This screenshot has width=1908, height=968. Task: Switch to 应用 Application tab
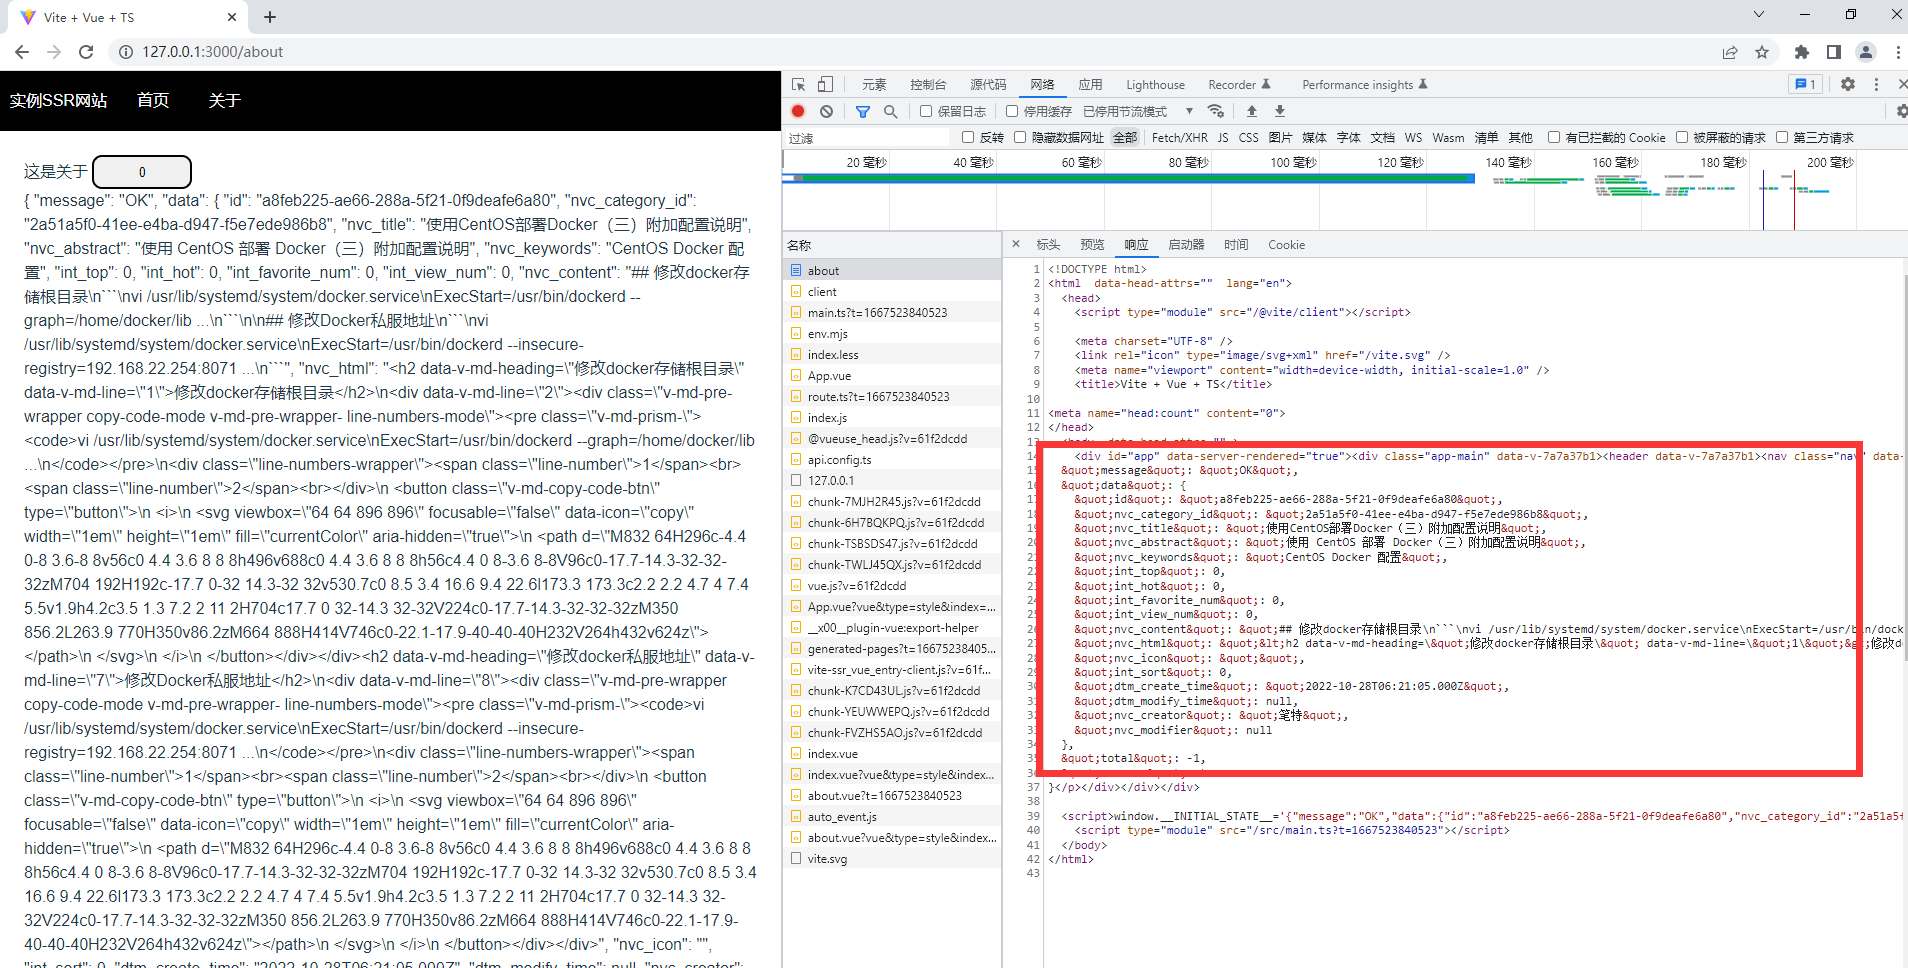1090,85
